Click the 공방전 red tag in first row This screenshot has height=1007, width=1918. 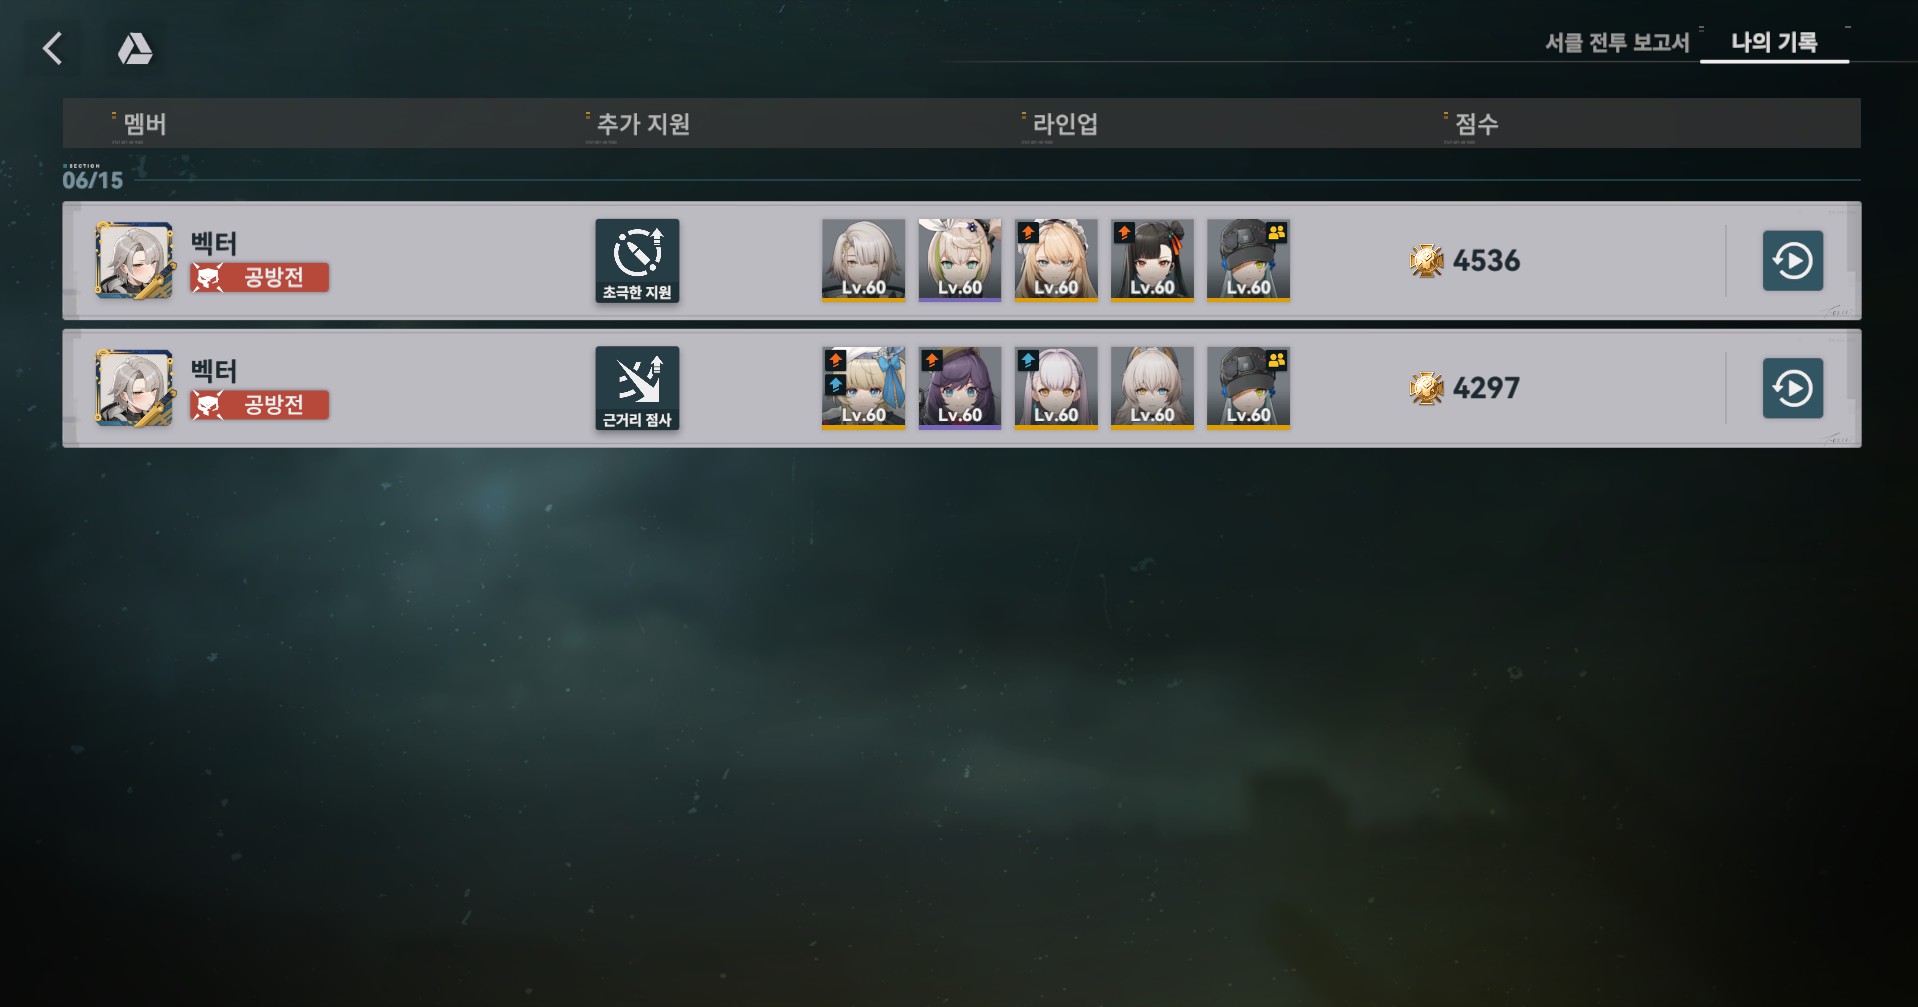260,277
